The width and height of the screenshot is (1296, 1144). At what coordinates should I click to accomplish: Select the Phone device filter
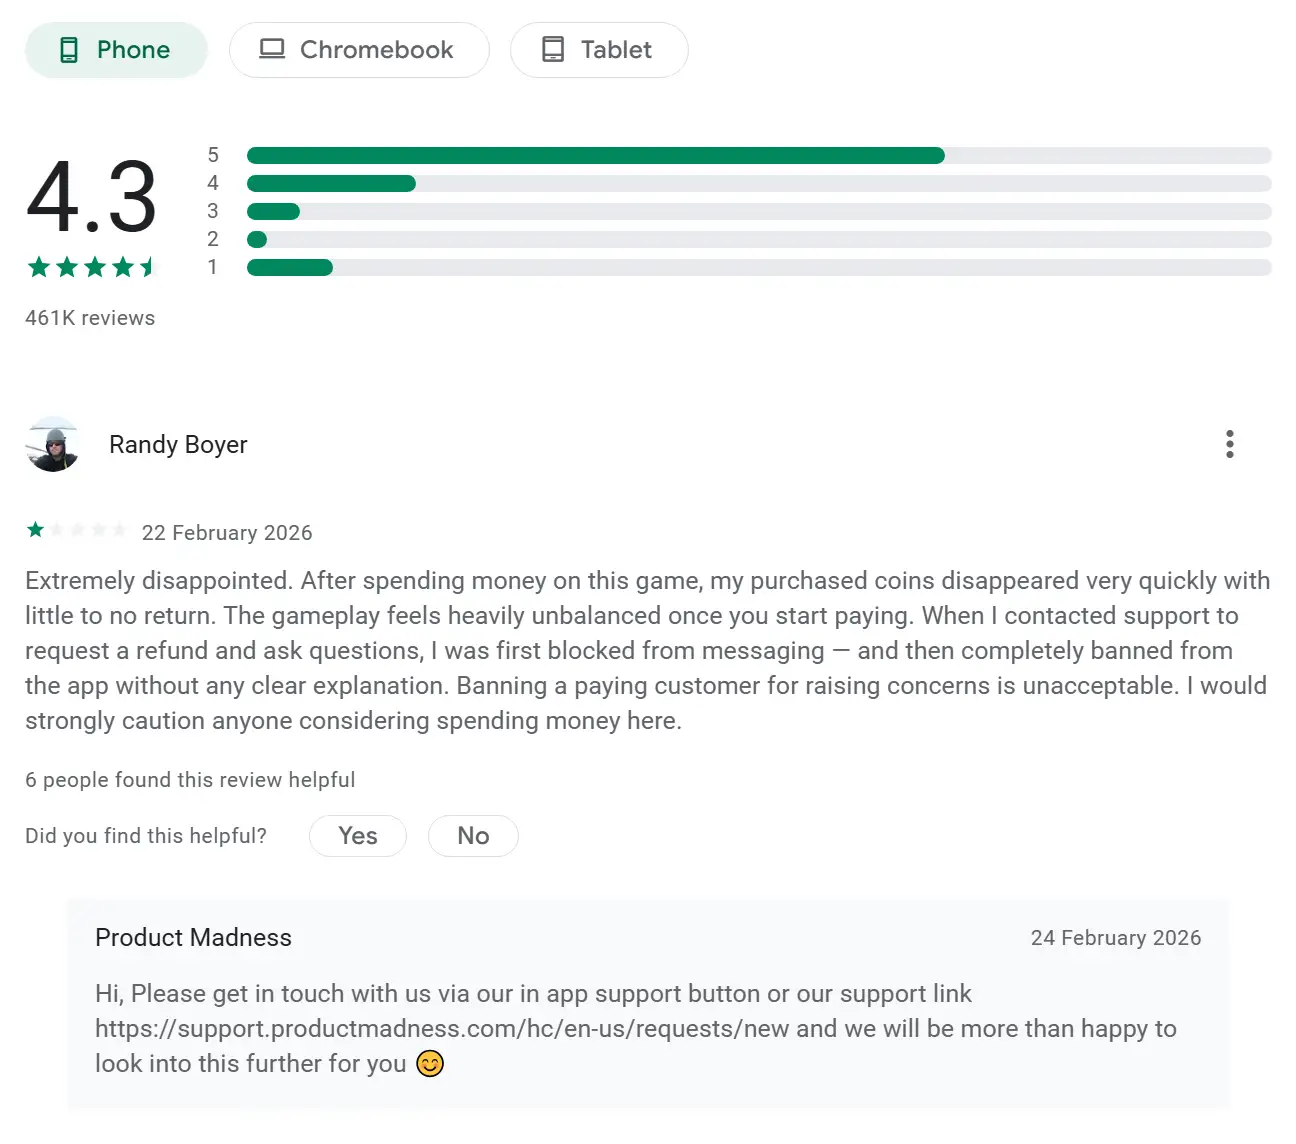[x=116, y=50]
